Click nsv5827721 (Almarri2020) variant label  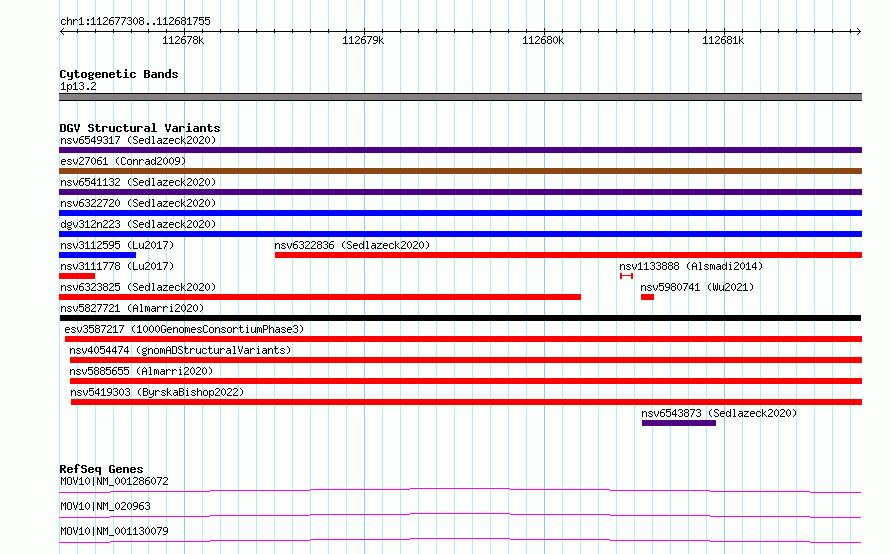(132, 308)
